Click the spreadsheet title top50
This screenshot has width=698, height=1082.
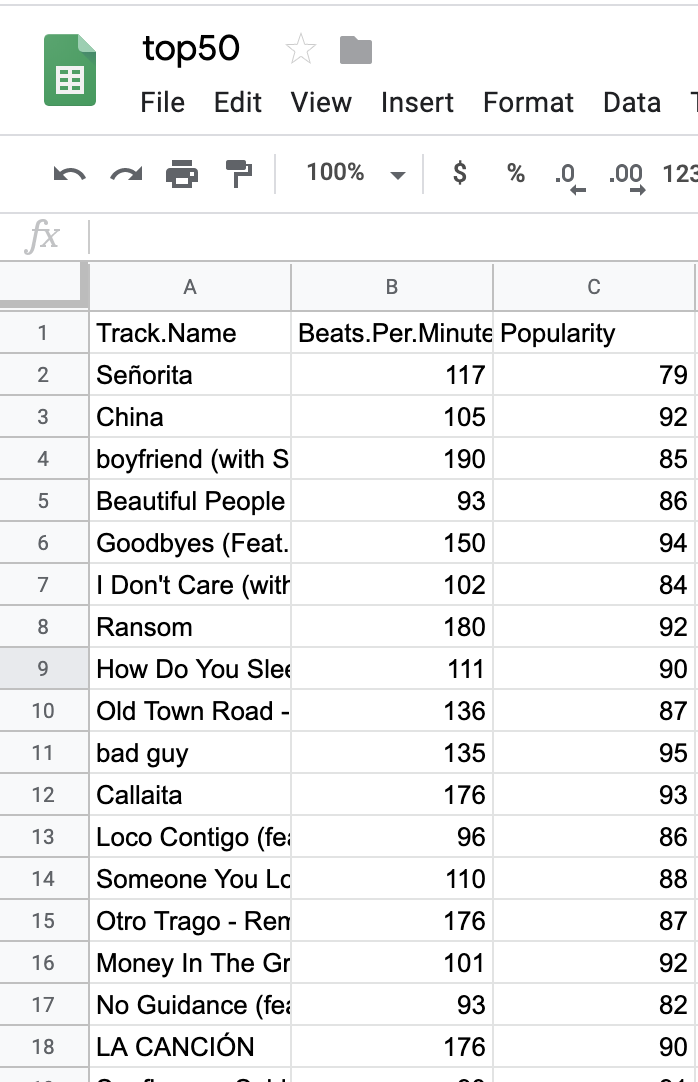click(x=191, y=48)
